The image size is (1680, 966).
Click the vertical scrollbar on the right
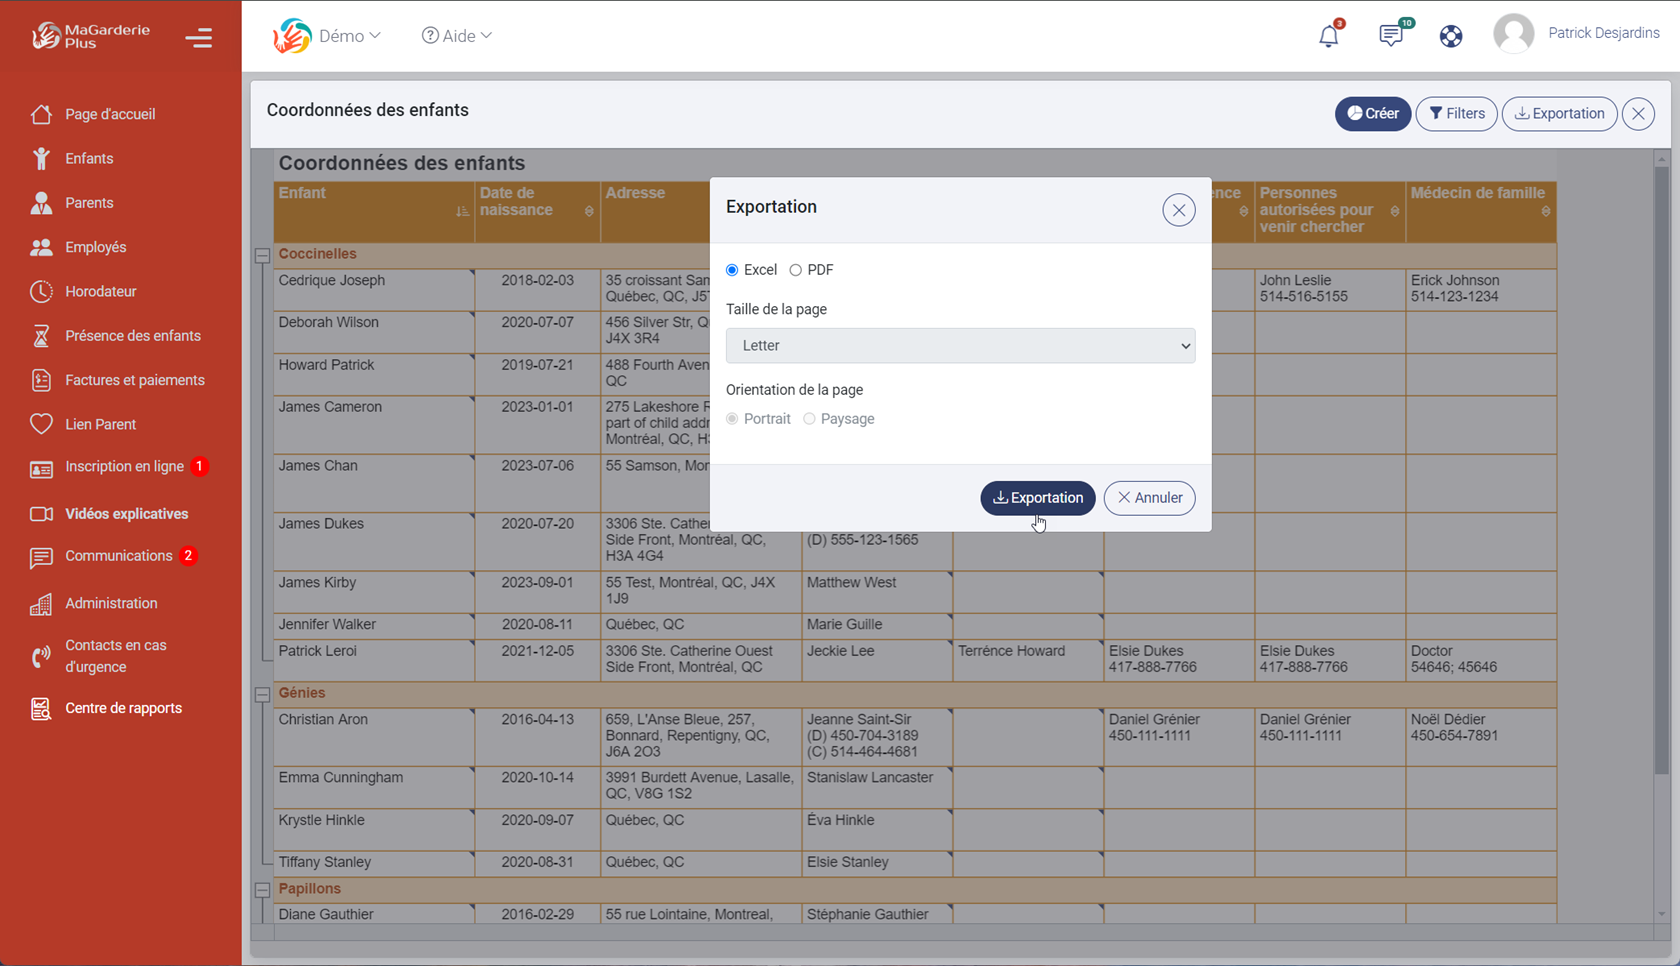point(1662,400)
